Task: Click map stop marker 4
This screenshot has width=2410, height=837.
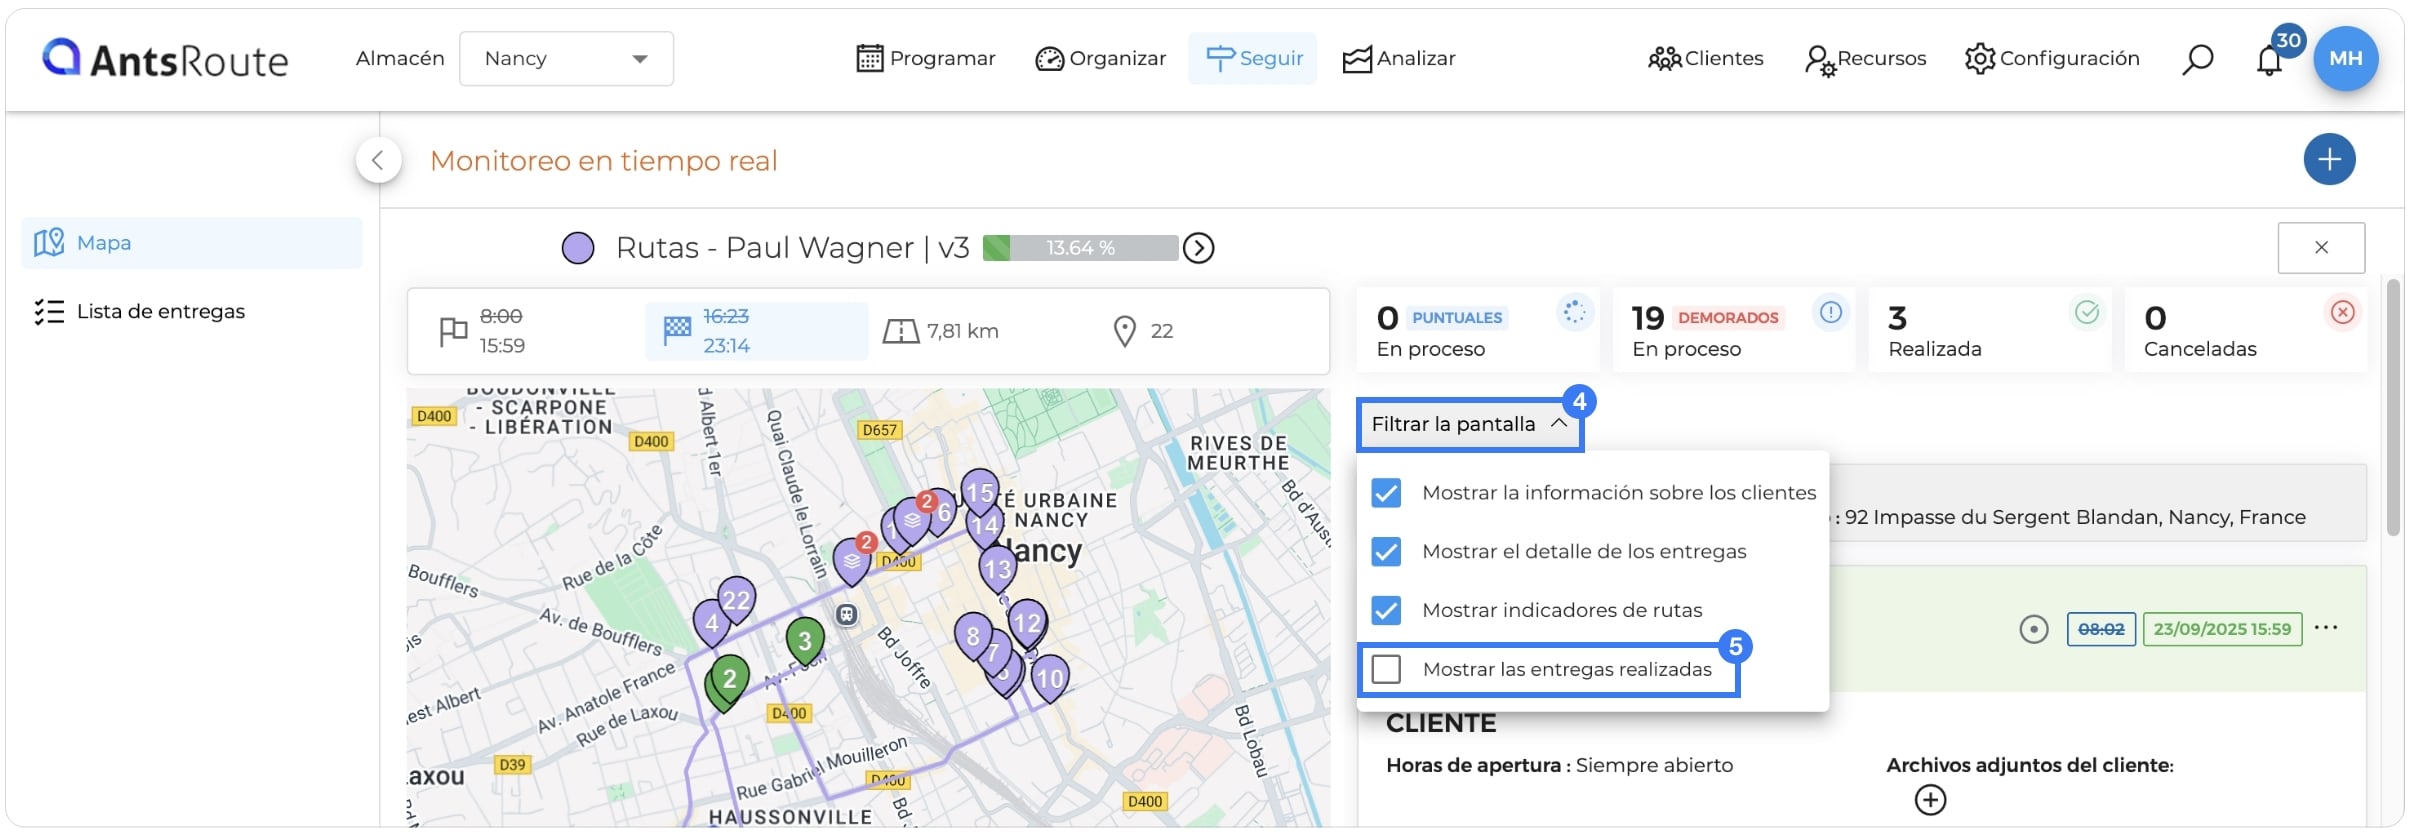Action: point(711,624)
